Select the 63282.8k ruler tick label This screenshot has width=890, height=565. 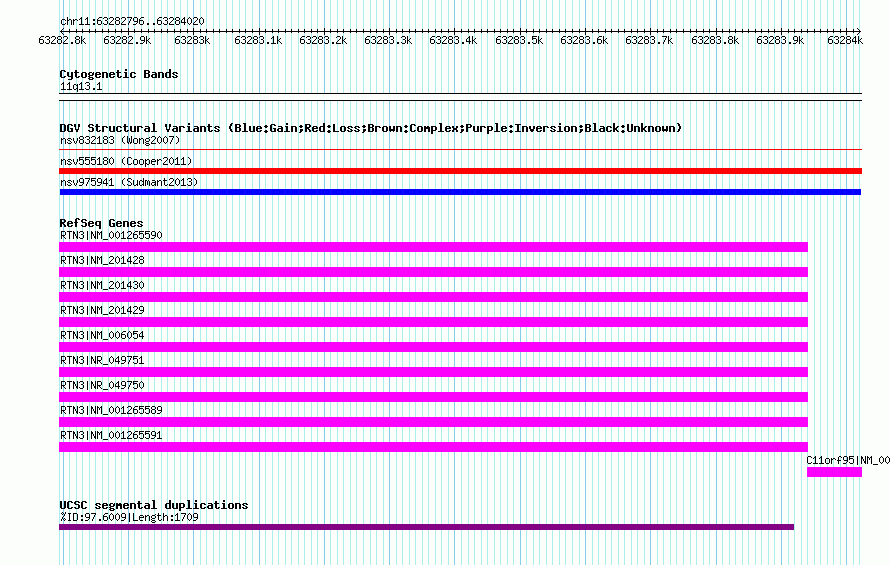62,40
